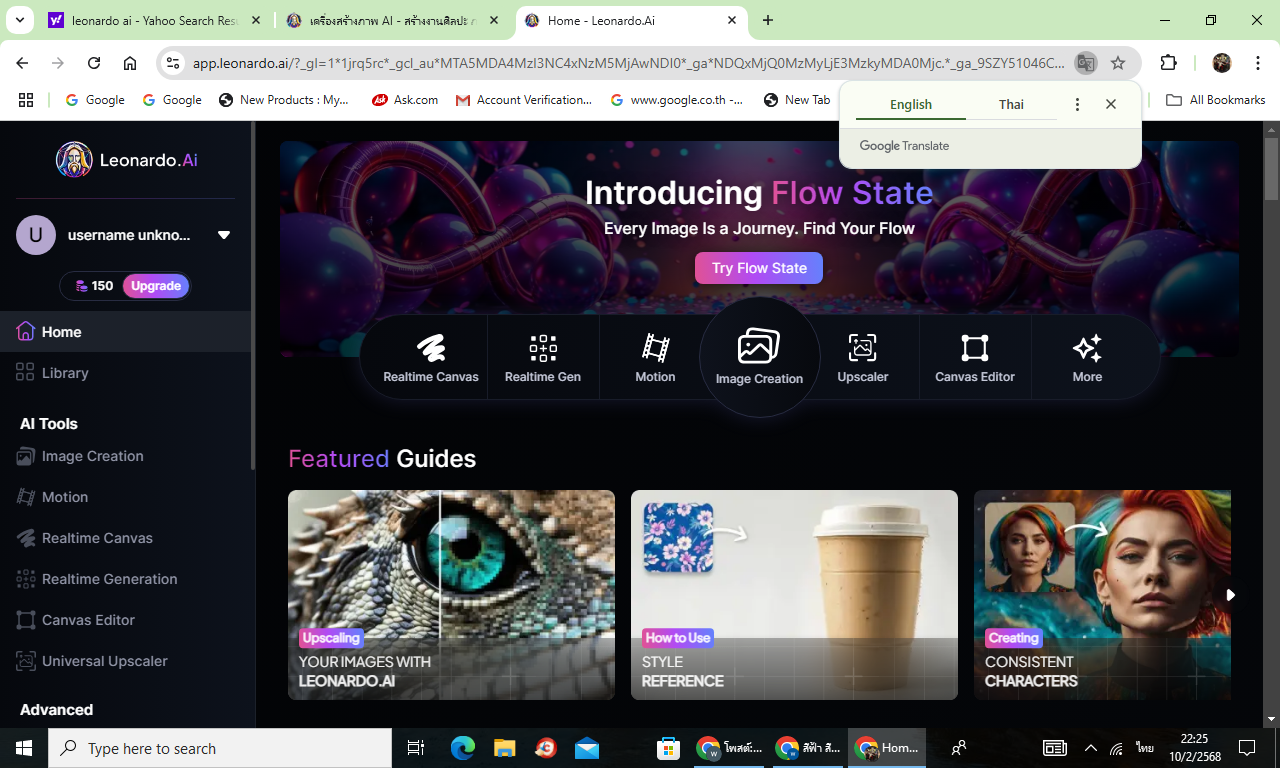Open Task View on the taskbar
The image size is (1280, 768).
coord(416,748)
